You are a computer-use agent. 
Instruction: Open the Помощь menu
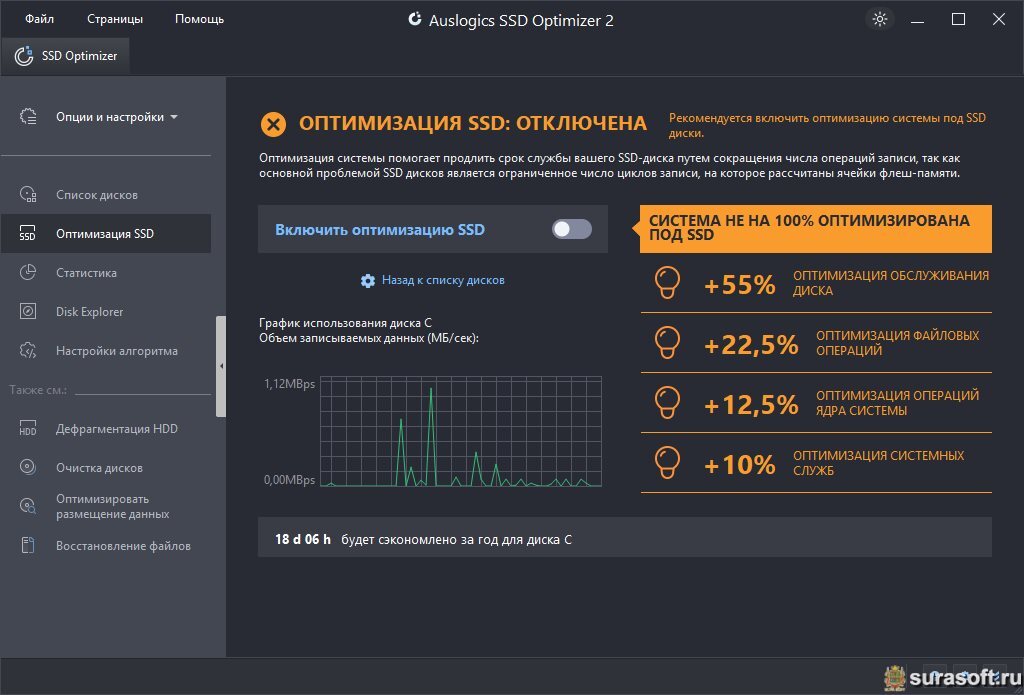199,19
